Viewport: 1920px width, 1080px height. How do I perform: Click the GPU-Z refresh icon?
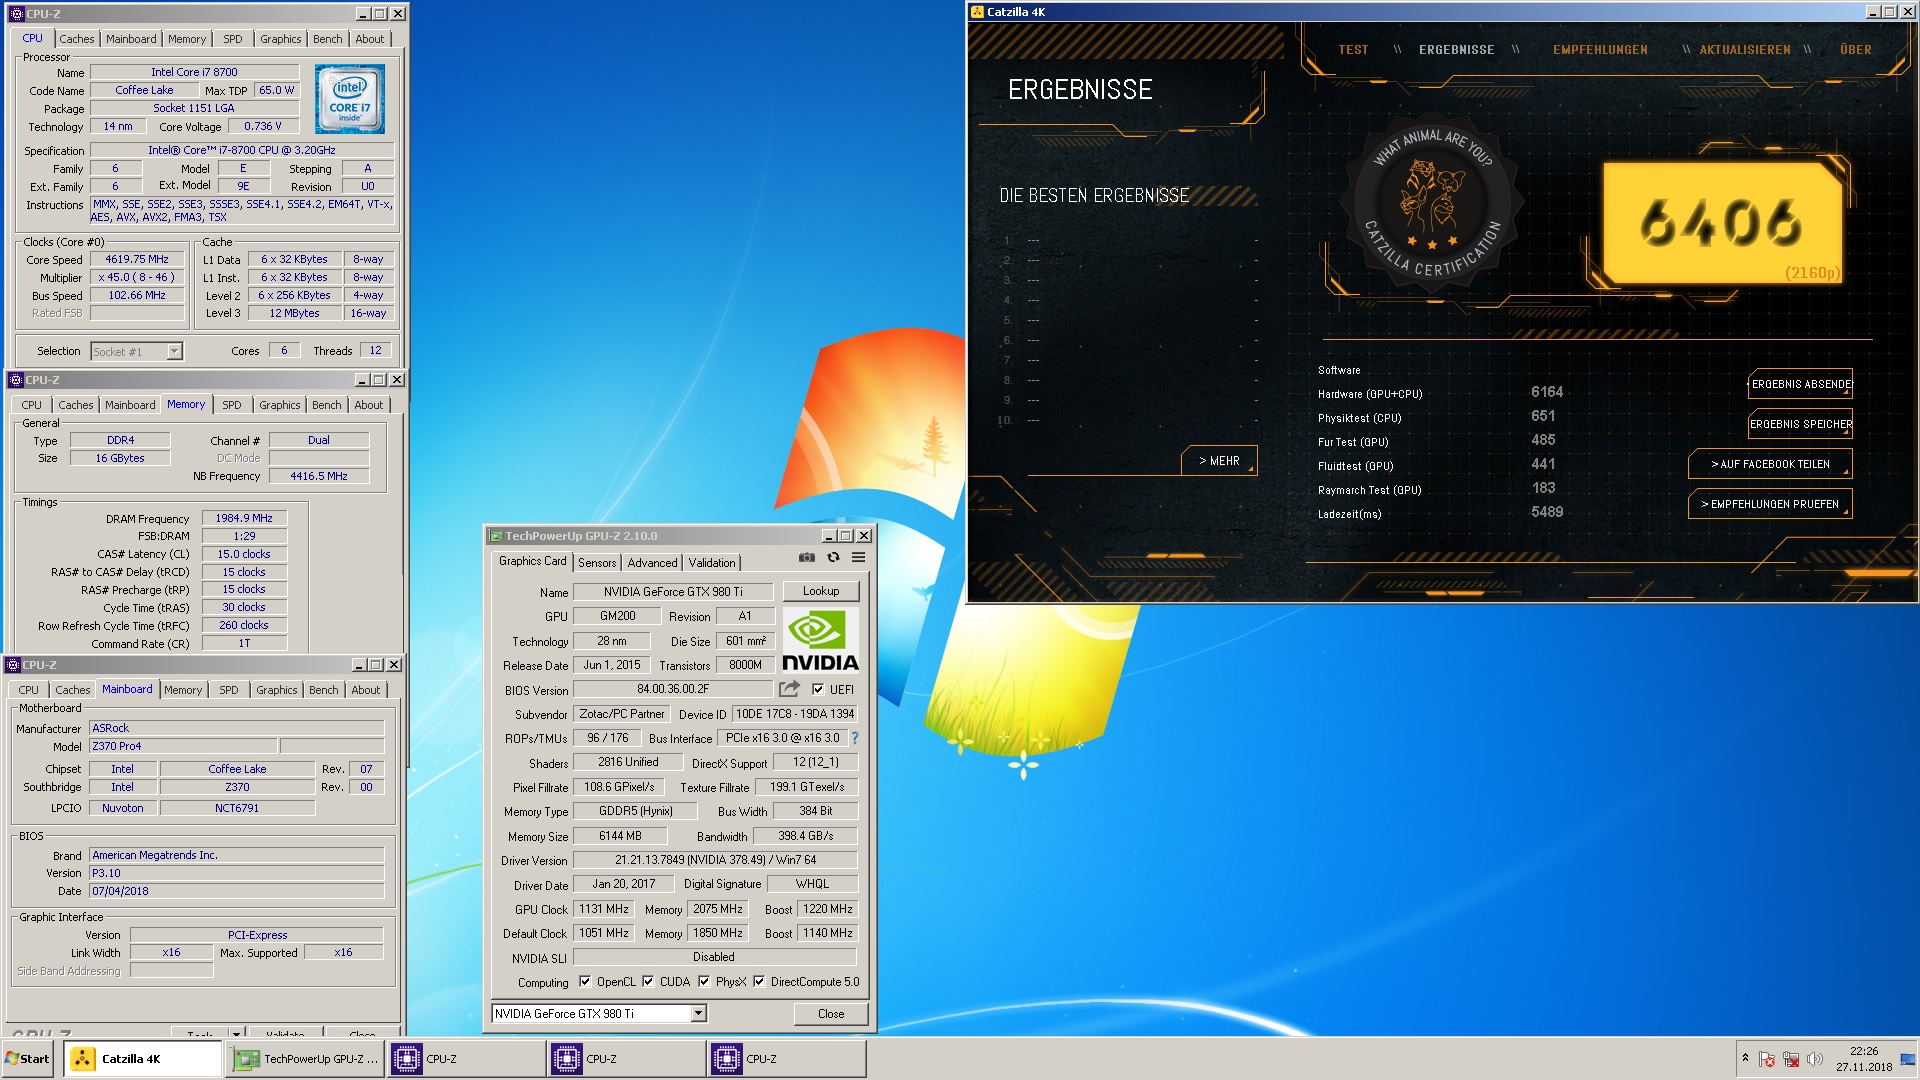pyautogui.click(x=833, y=558)
